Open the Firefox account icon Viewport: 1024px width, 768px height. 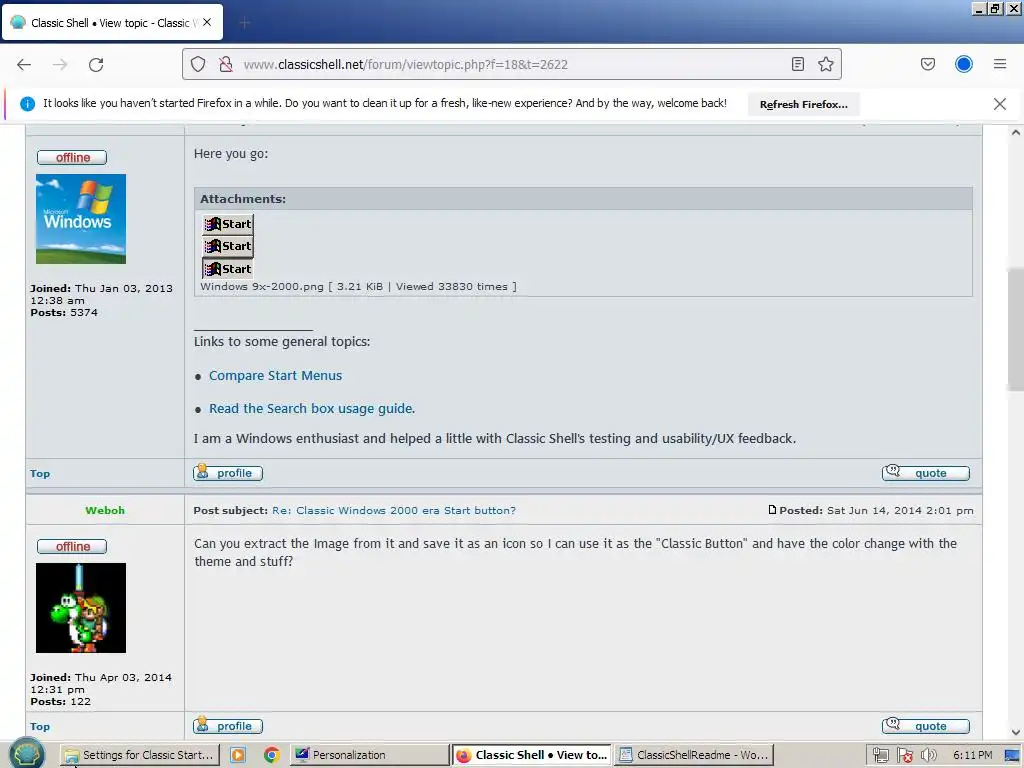coord(963,64)
